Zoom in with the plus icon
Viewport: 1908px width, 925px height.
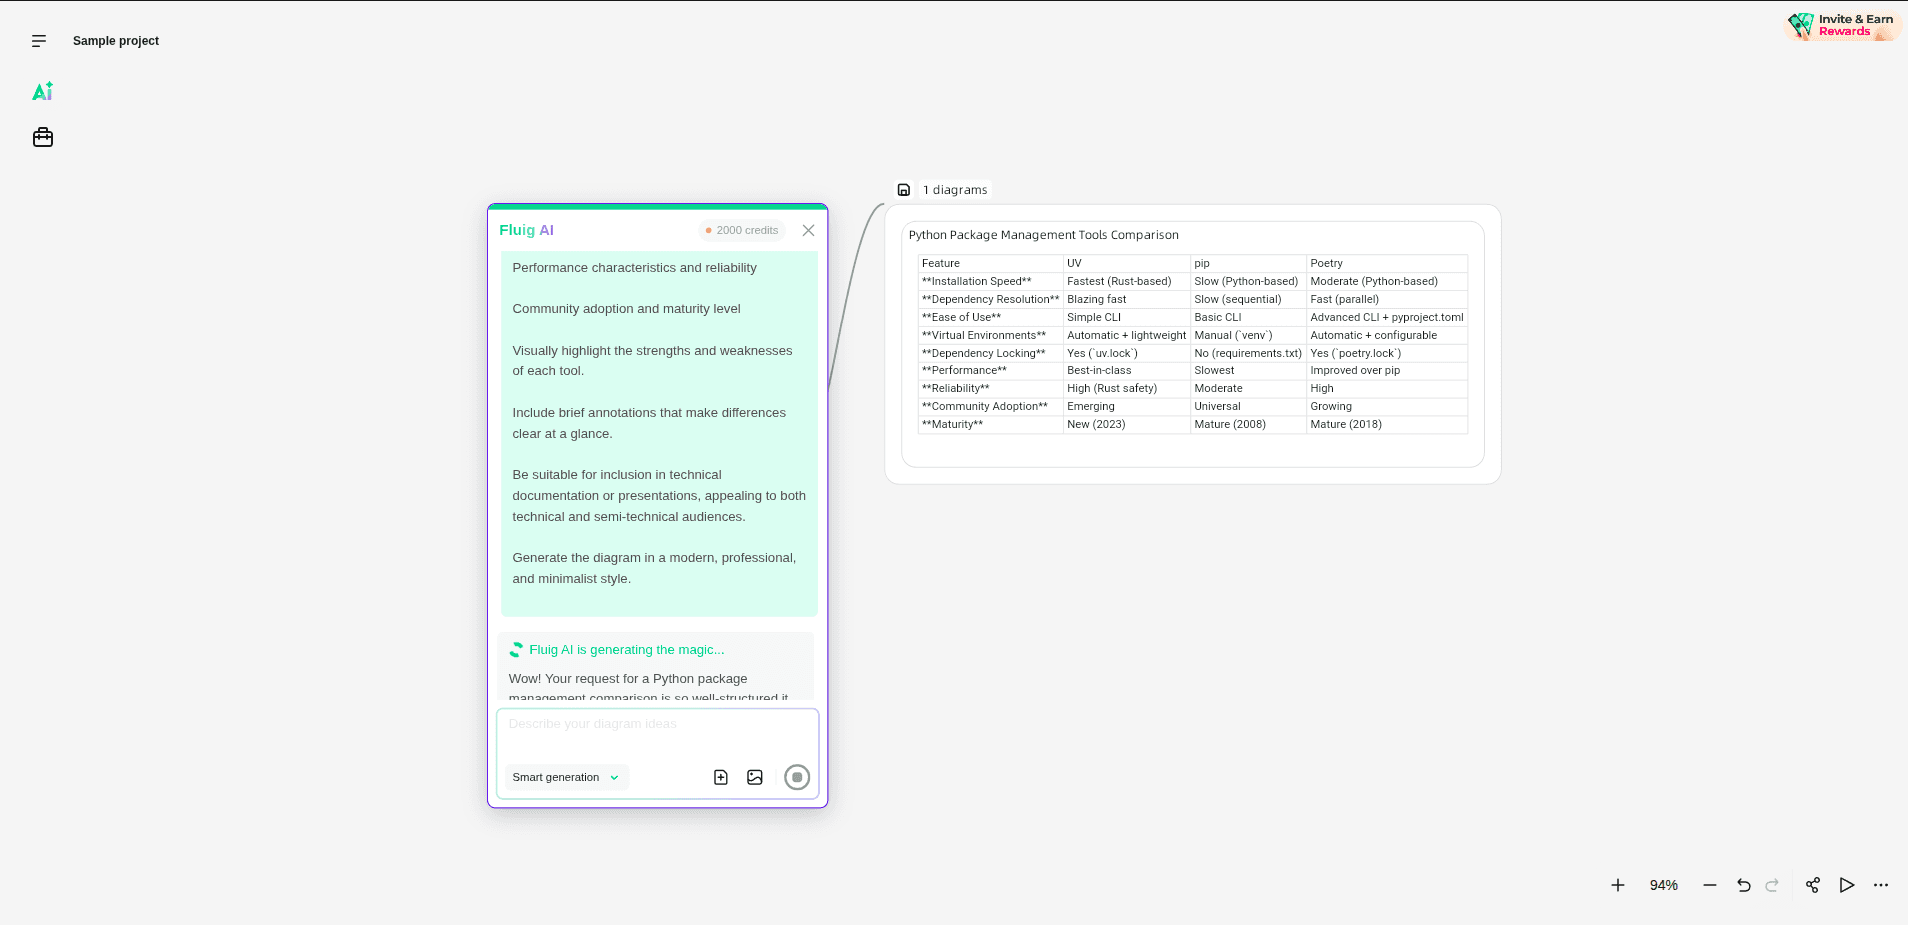point(1618,885)
